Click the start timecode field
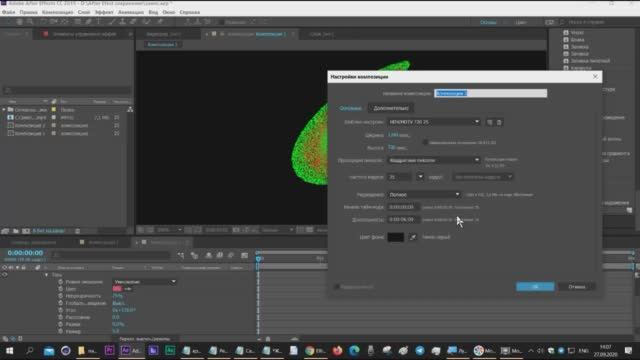Viewport: 640px width, 360px height. (403, 207)
